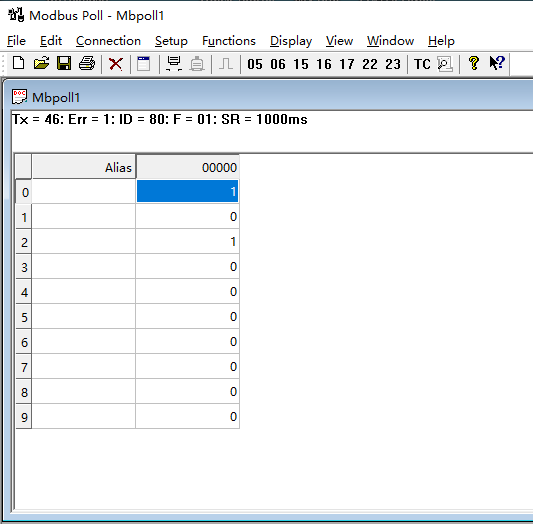Open the TC test center button
The height and width of the screenshot is (524, 533).
(x=422, y=64)
